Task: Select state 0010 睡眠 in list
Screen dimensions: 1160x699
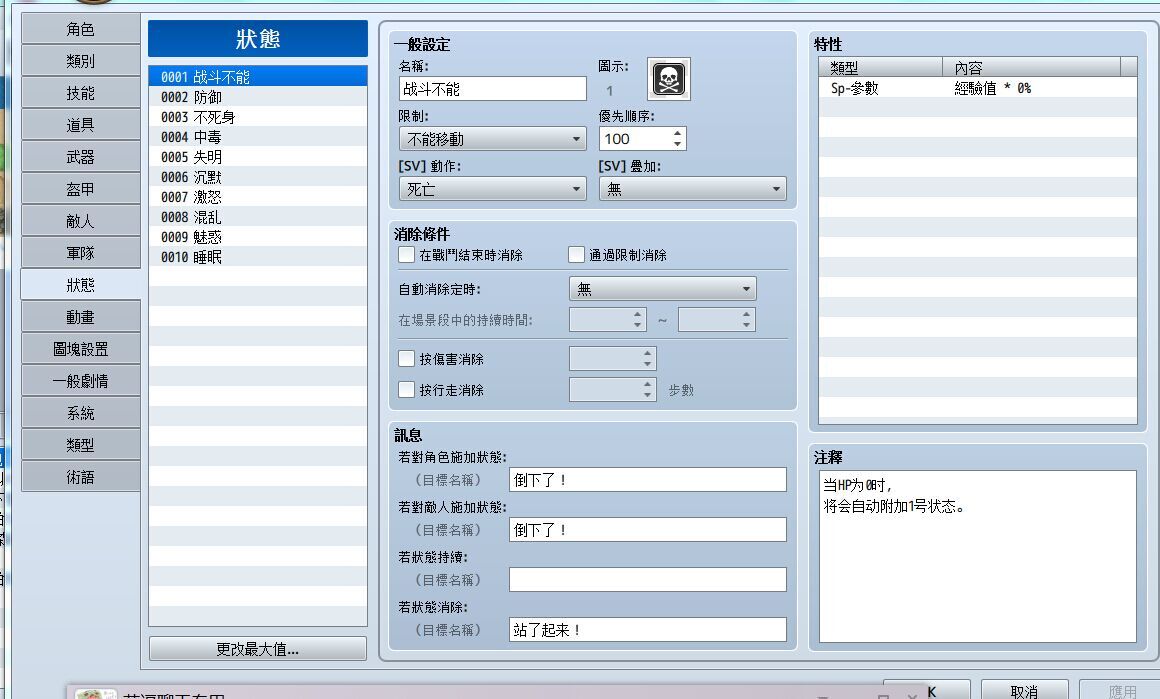Action: click(x=257, y=257)
